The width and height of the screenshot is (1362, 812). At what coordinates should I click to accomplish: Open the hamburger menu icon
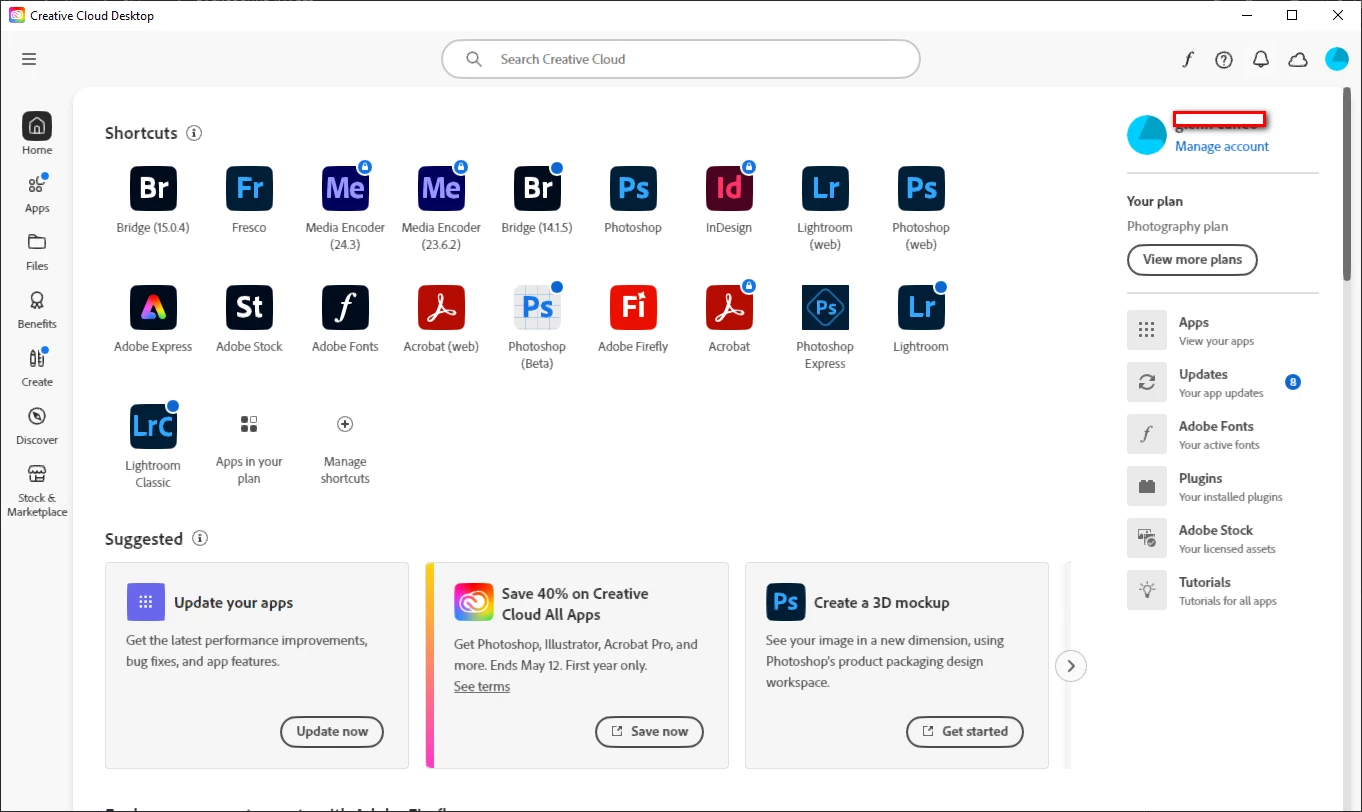click(x=29, y=59)
